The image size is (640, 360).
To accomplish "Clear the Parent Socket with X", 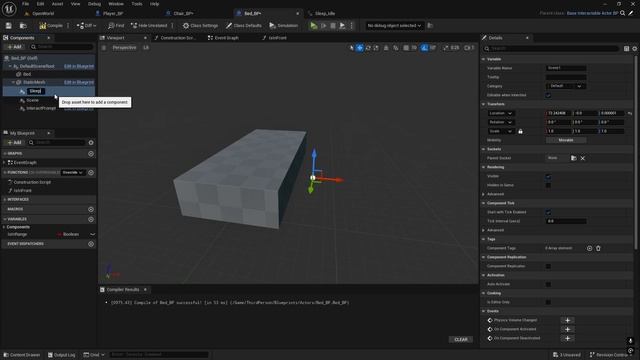I will coord(583,158).
